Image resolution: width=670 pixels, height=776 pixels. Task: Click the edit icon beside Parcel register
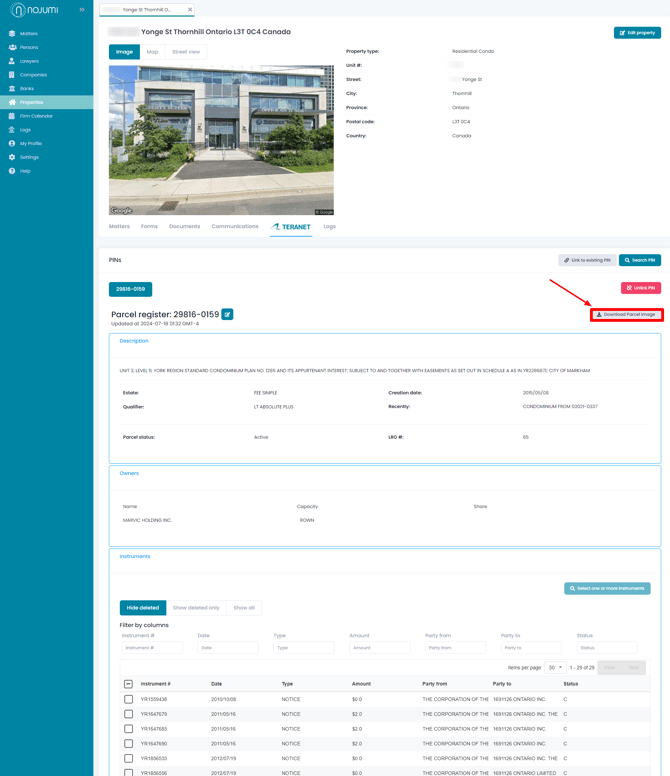[228, 314]
